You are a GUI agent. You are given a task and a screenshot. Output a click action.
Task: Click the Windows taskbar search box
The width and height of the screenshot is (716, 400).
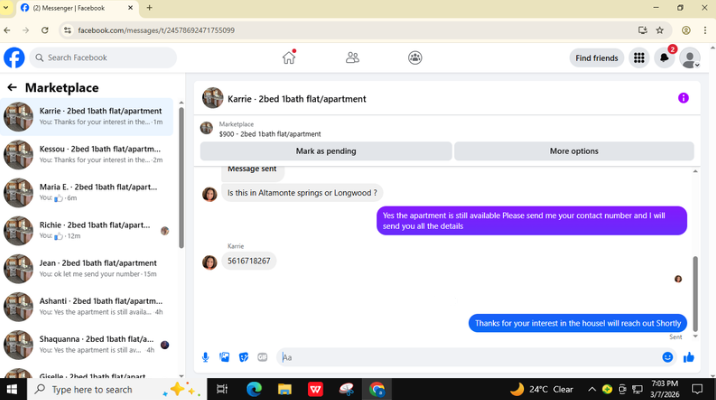tap(117, 389)
